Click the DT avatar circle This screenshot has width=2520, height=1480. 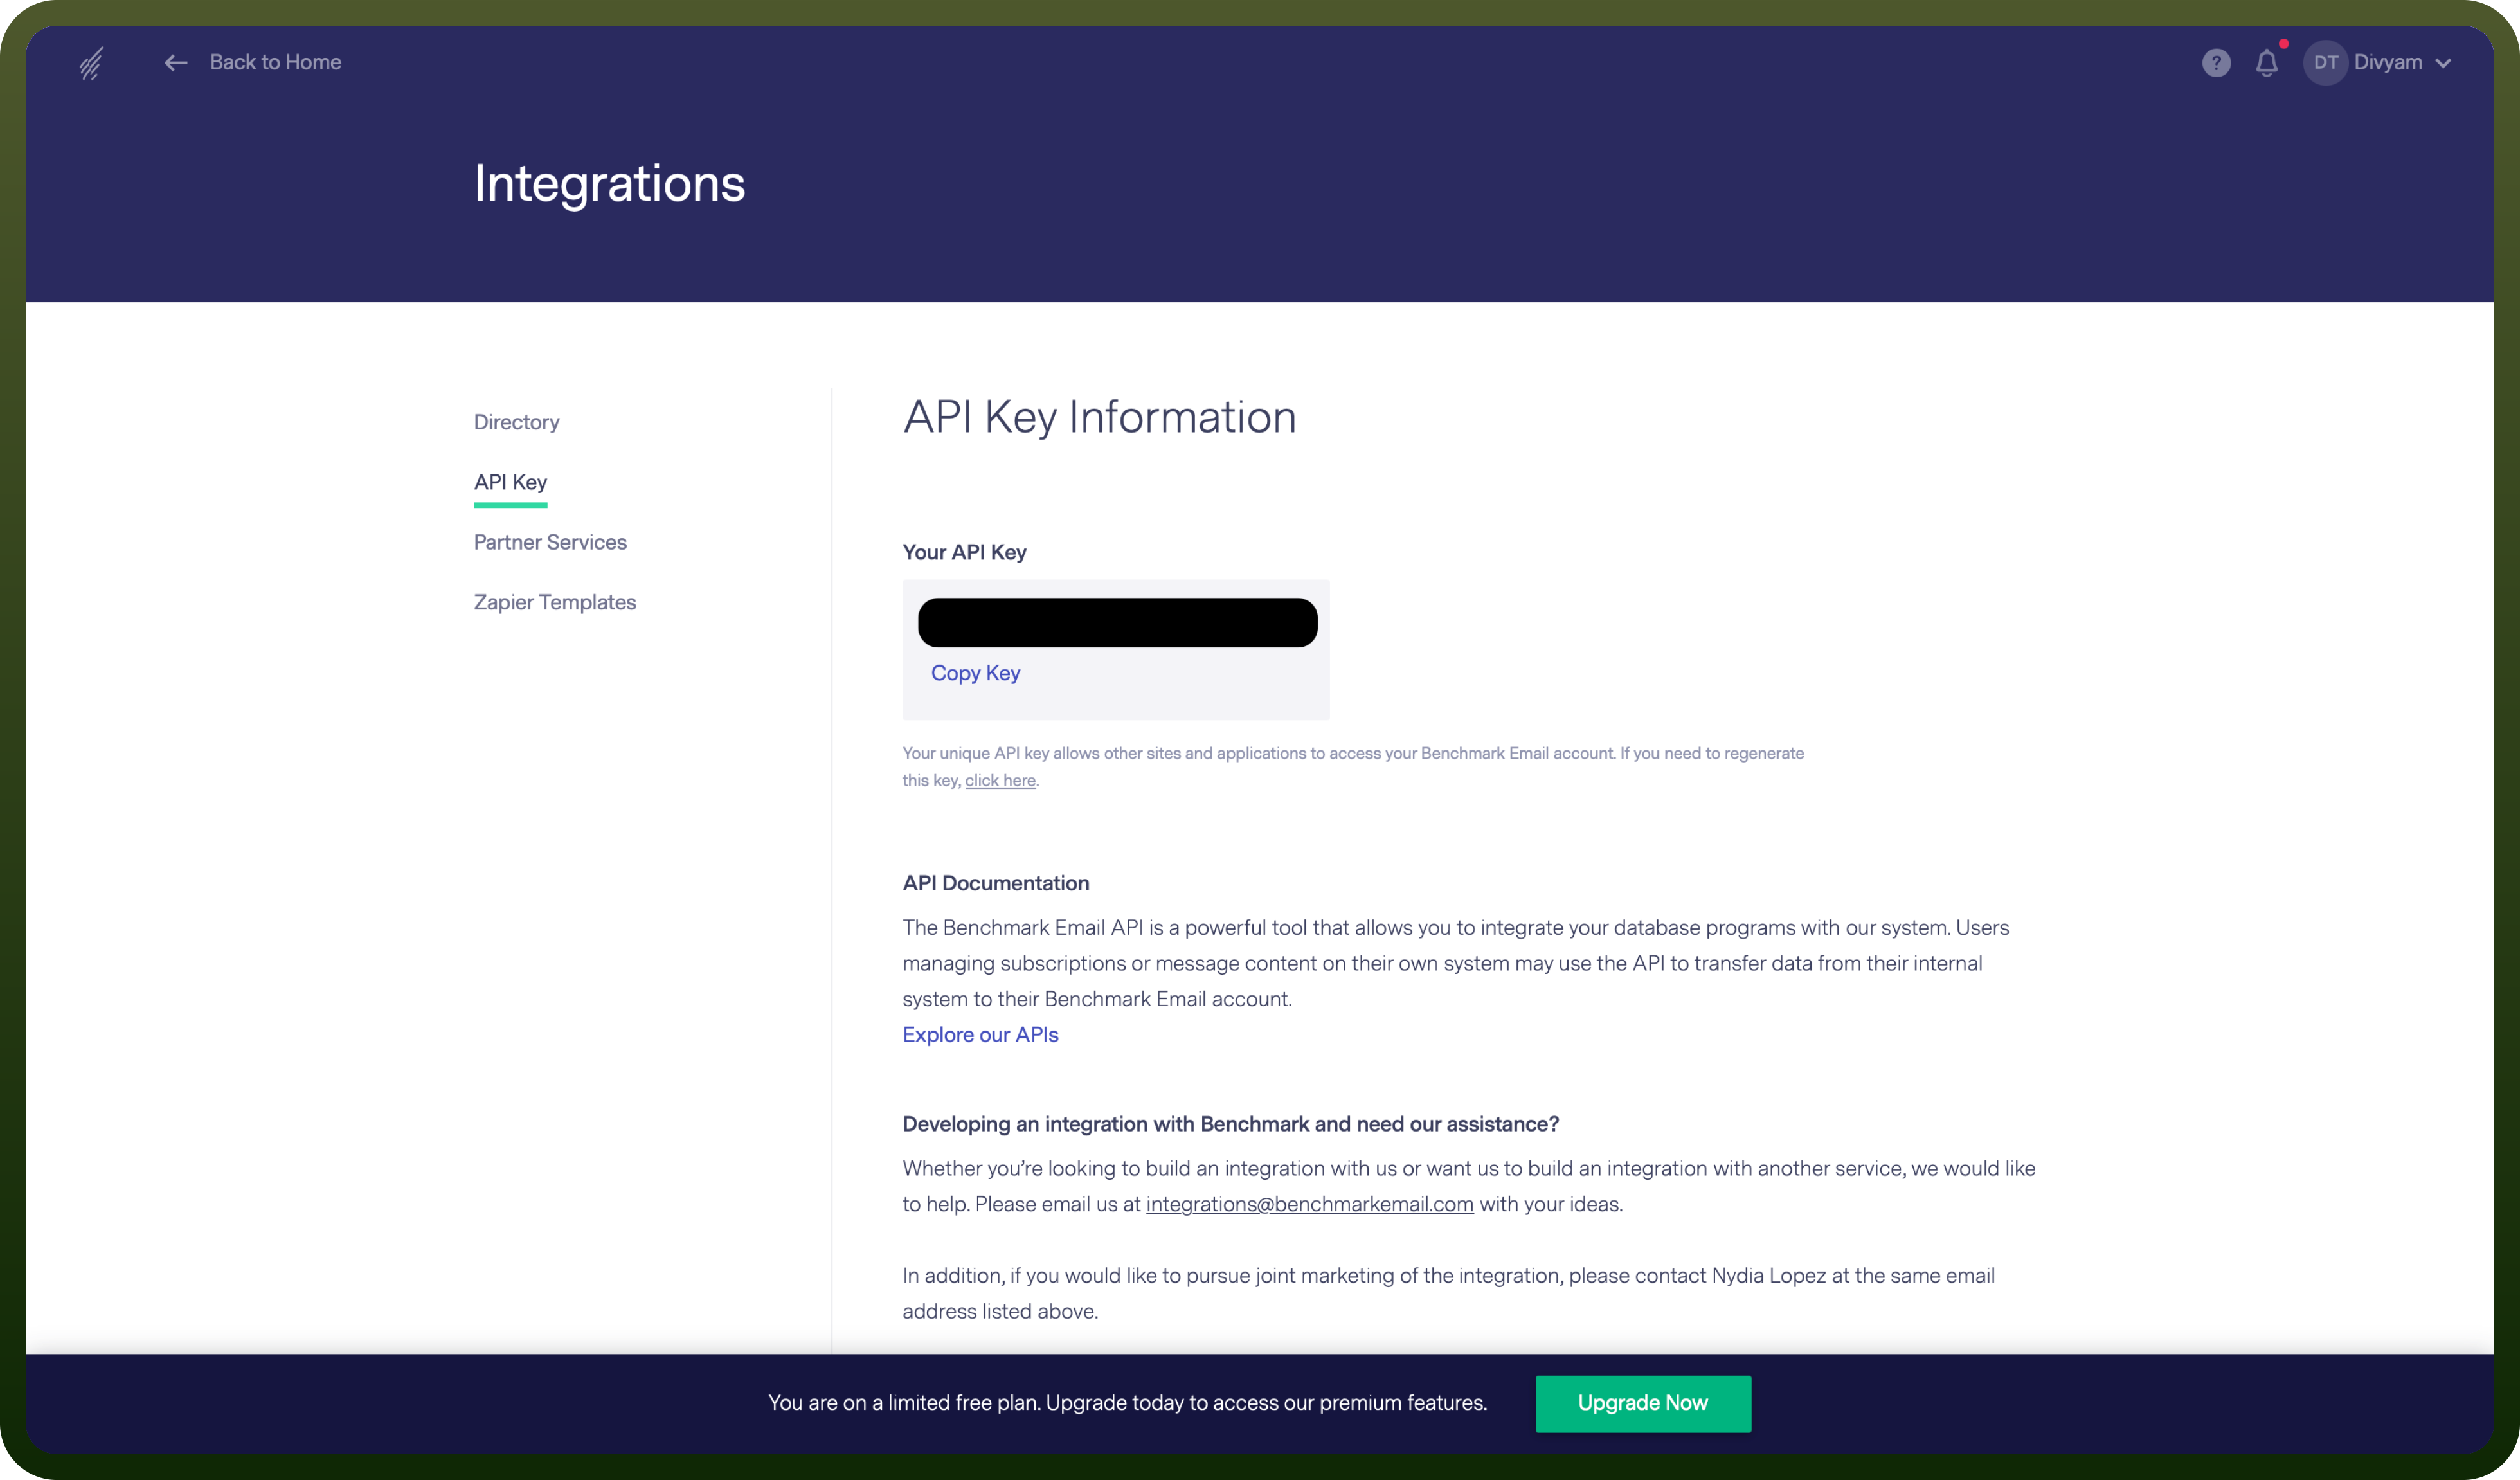pyautogui.click(x=2325, y=63)
